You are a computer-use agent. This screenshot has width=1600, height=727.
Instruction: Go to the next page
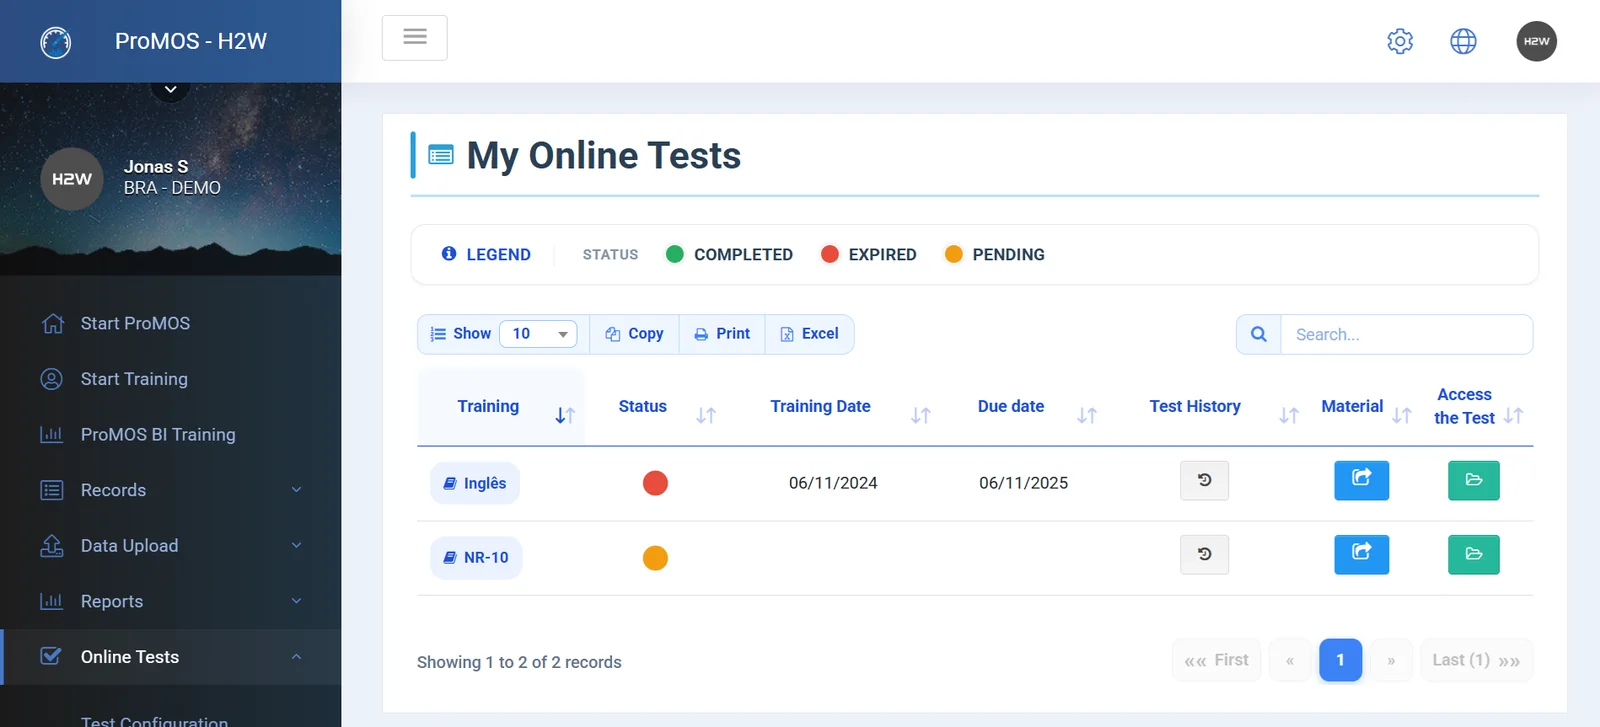coord(1391,660)
